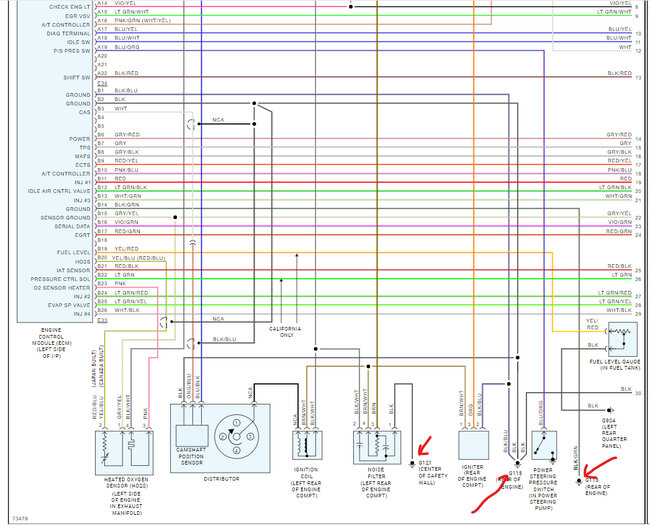Click the FUEL LEVEL pin label
Image resolution: width=650 pixels, height=526 pixels.
[73, 252]
